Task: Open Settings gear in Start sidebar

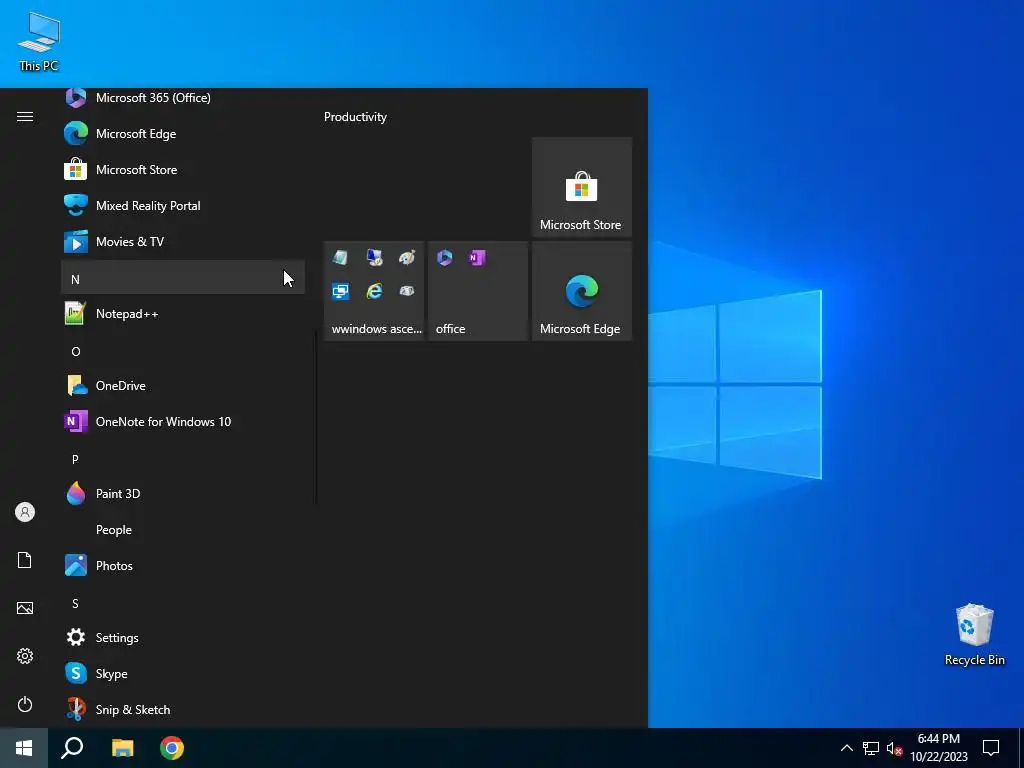Action: [x=25, y=656]
